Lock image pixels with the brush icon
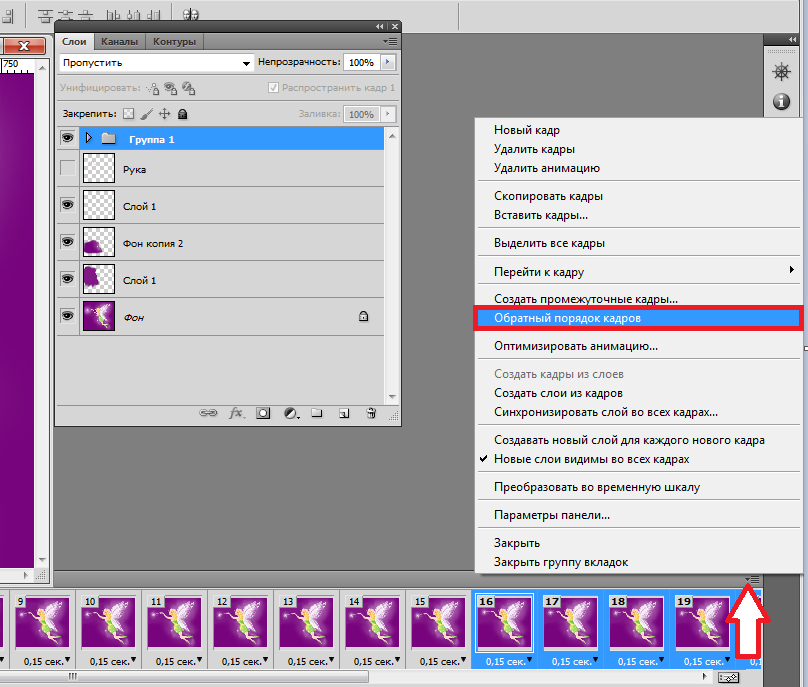 click(146, 114)
